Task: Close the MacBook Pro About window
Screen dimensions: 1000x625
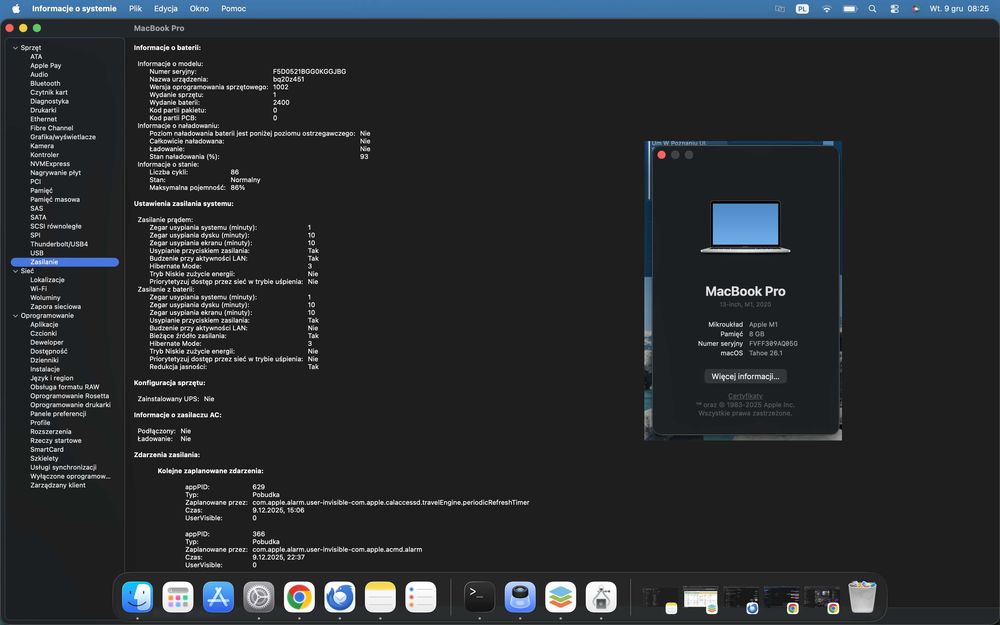Action: click(x=661, y=155)
